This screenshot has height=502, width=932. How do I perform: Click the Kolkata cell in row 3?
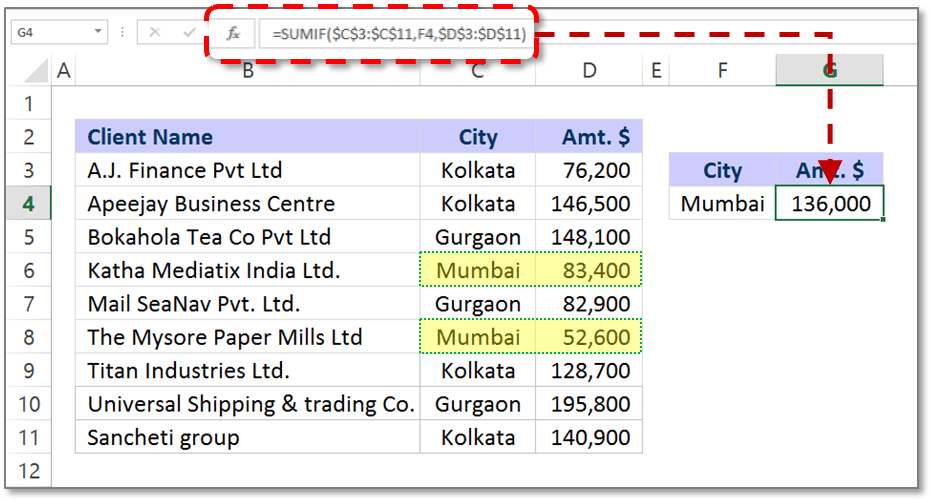(x=477, y=171)
